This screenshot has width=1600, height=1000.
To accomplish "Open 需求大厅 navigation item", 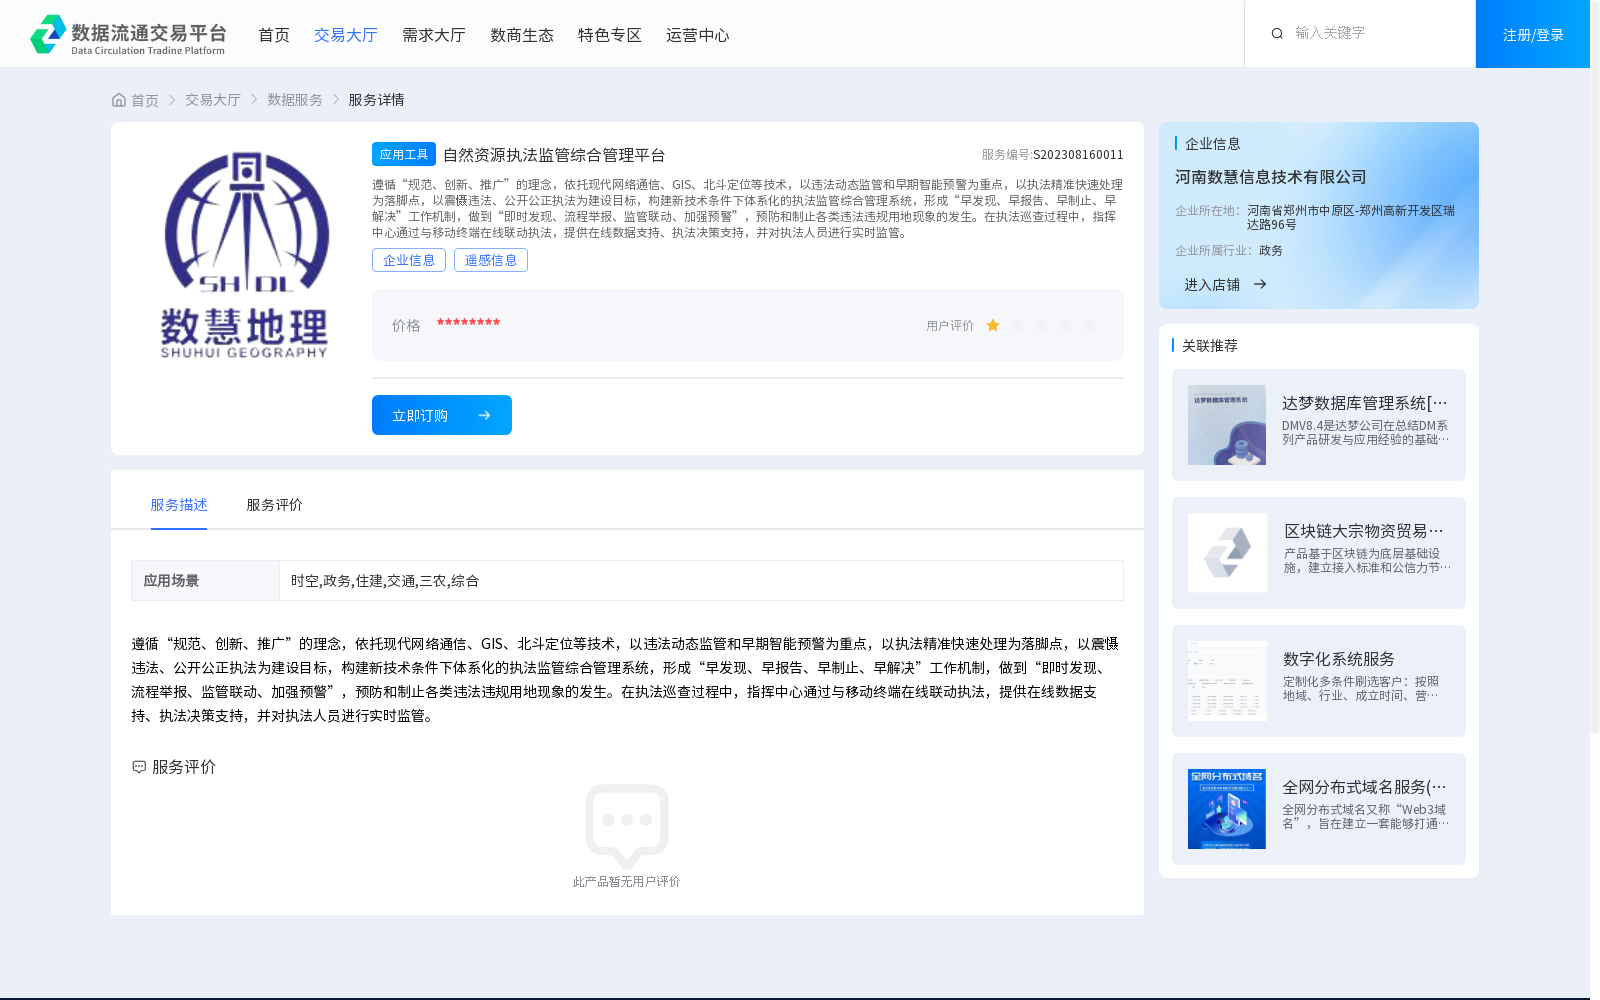I will tap(434, 35).
